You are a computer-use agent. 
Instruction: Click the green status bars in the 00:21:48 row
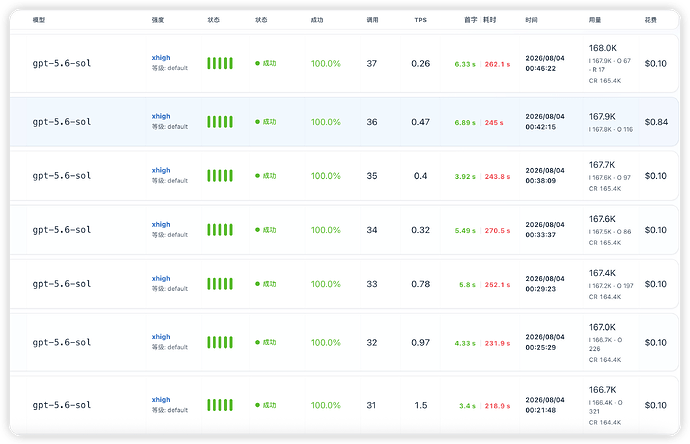coord(220,405)
